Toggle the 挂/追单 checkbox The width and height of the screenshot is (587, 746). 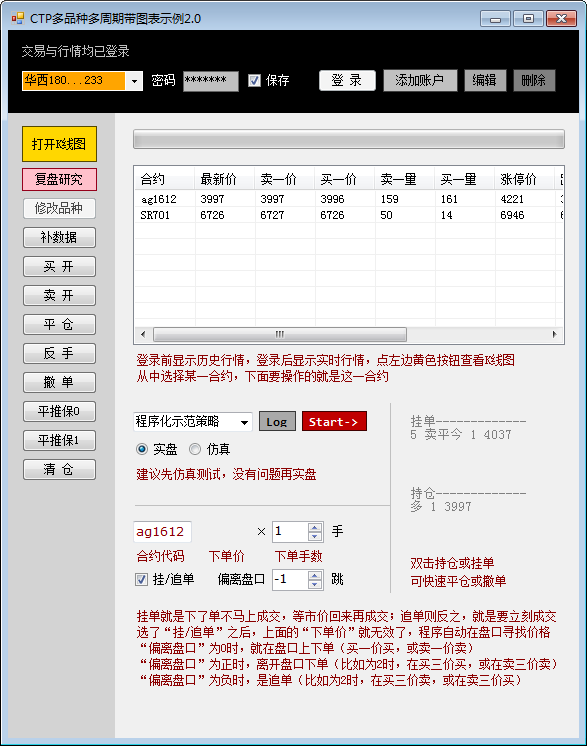(x=141, y=579)
